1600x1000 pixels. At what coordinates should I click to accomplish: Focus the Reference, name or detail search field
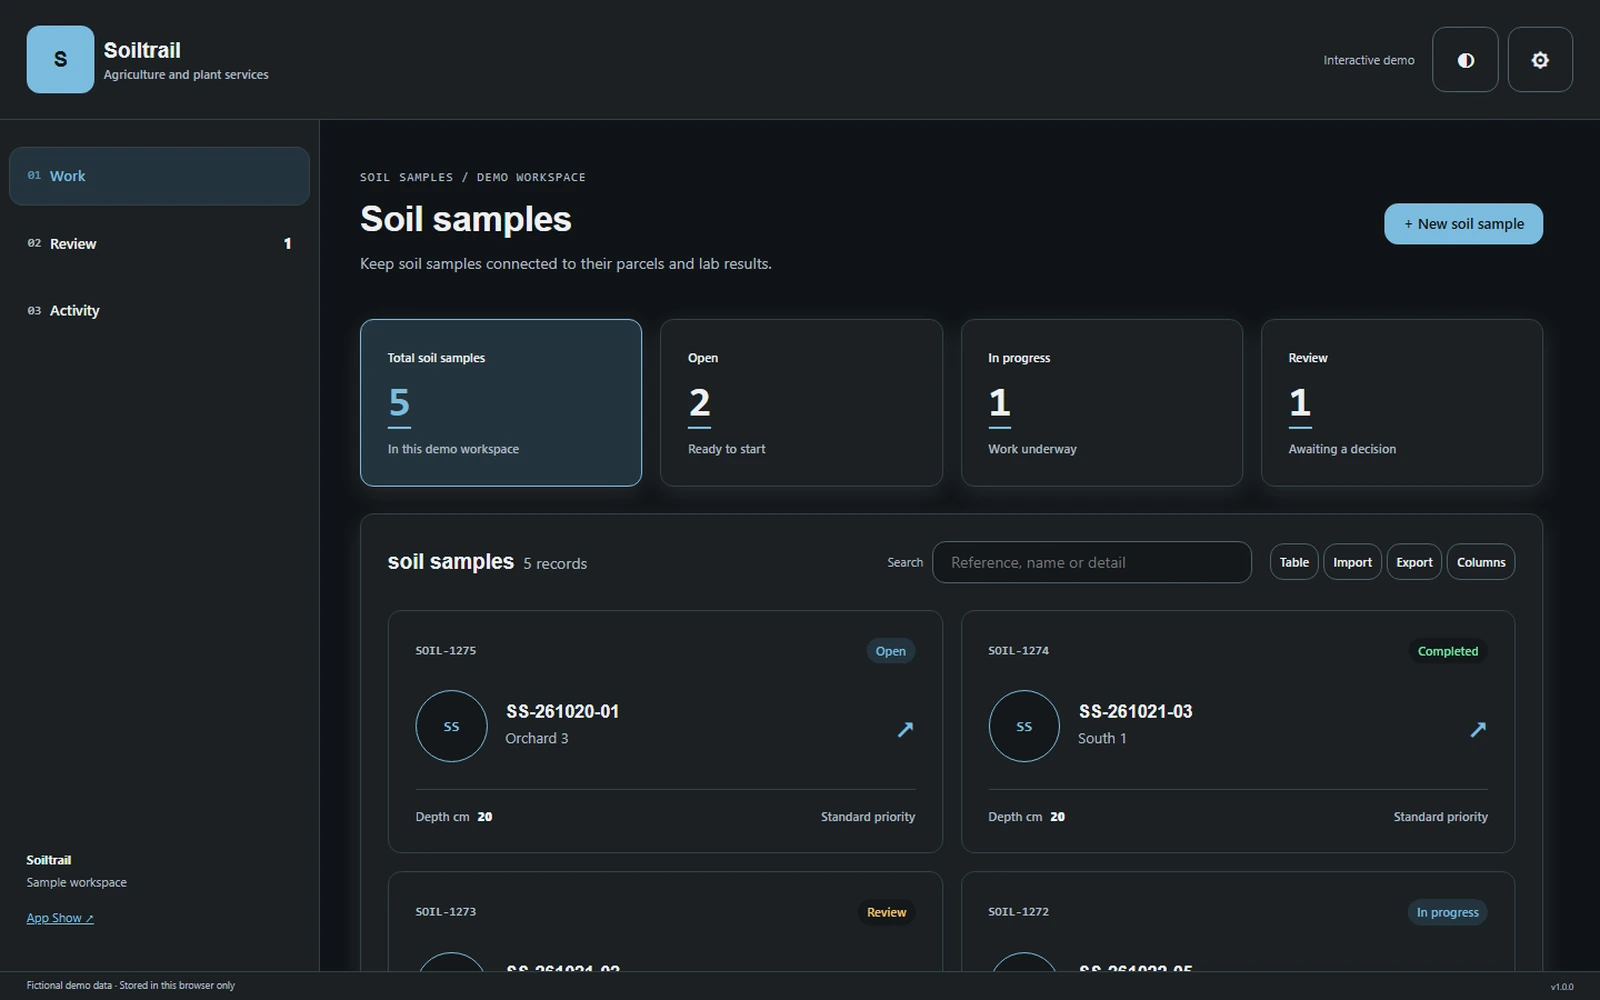[x=1092, y=562]
